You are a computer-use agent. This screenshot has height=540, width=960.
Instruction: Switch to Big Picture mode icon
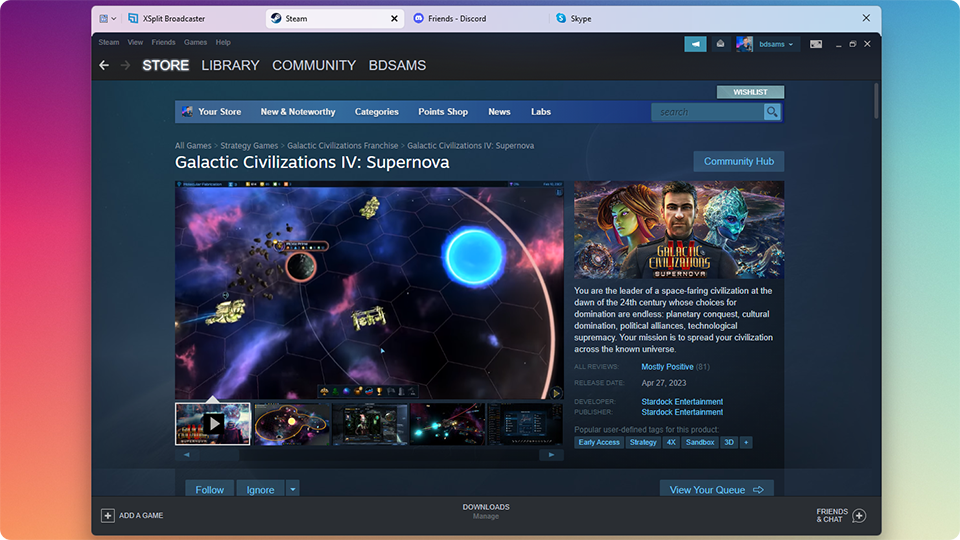click(x=816, y=44)
